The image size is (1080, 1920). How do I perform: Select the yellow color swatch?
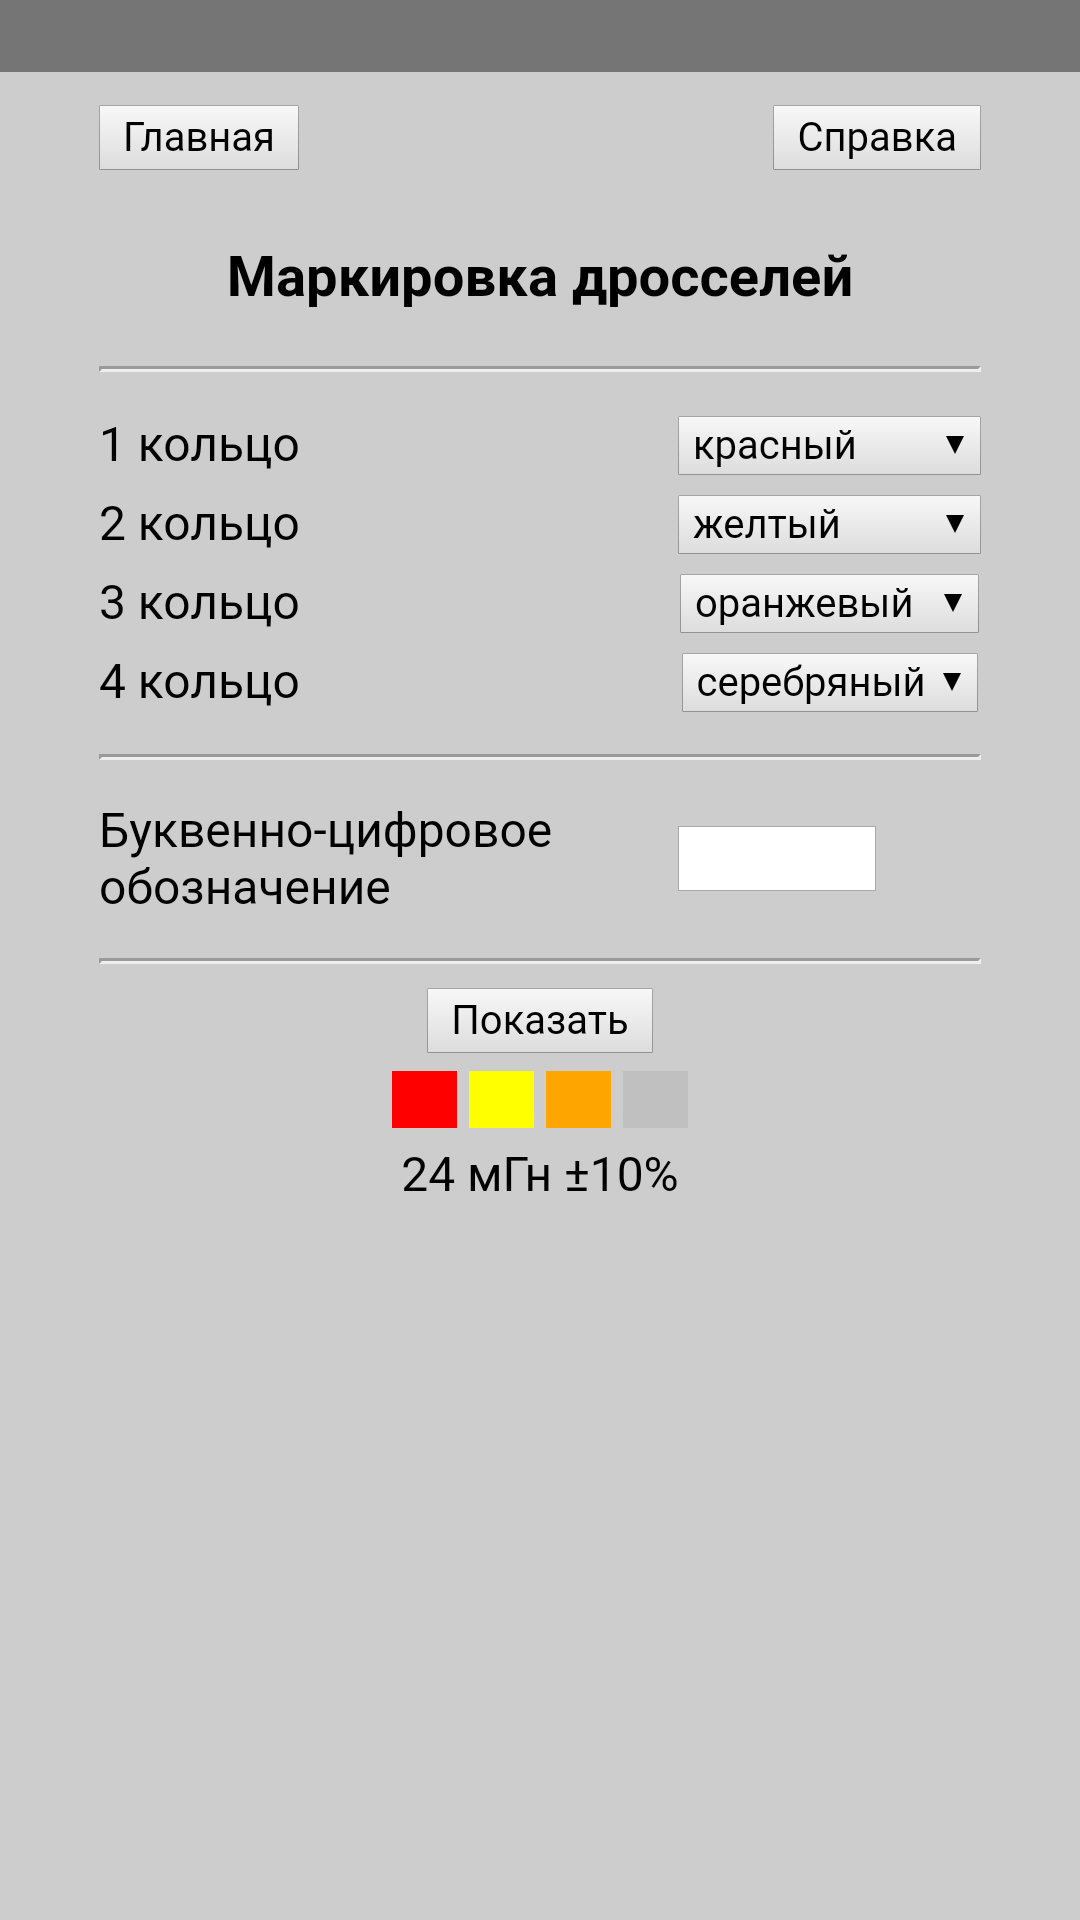501,1099
